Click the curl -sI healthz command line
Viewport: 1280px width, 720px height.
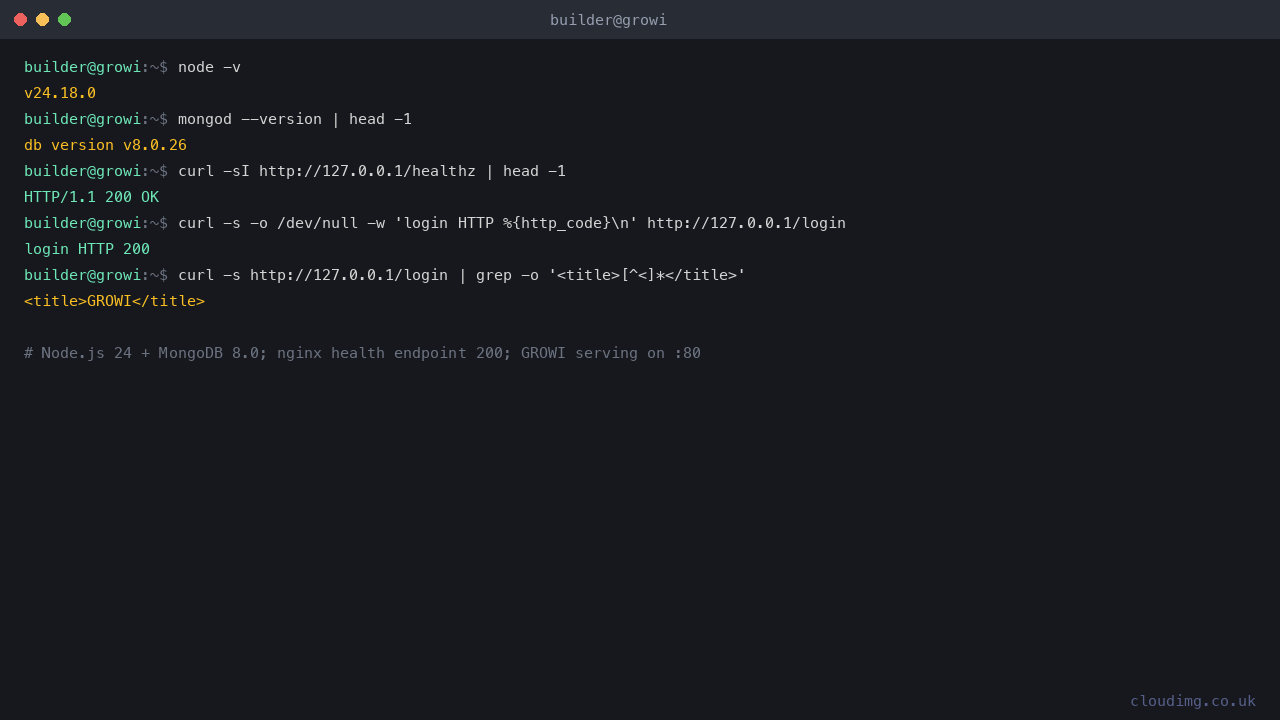point(372,171)
